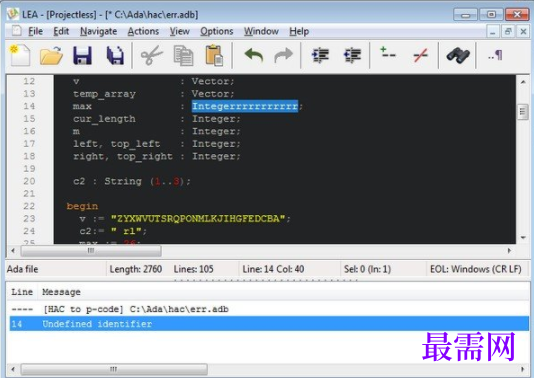This screenshot has height=378, width=534.
Task: Open the Help menu
Action: coord(299,31)
